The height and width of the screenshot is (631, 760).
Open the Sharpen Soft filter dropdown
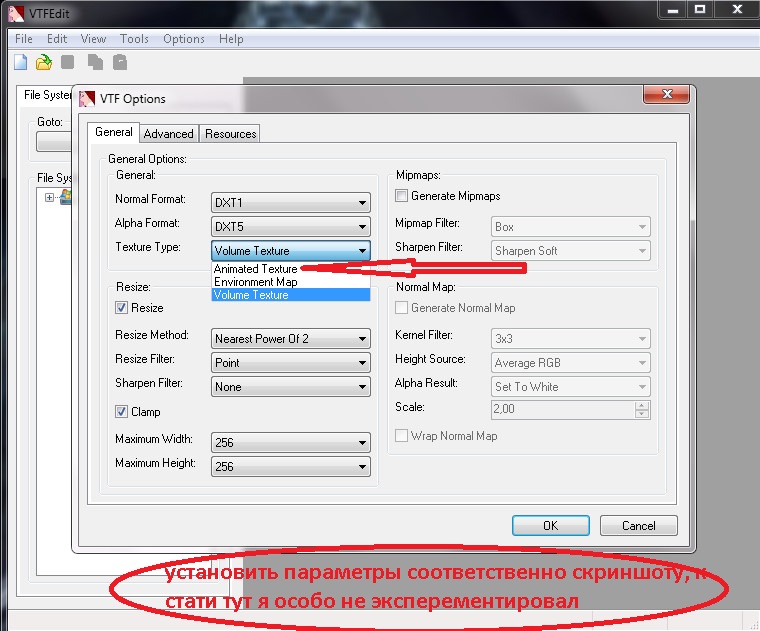570,251
